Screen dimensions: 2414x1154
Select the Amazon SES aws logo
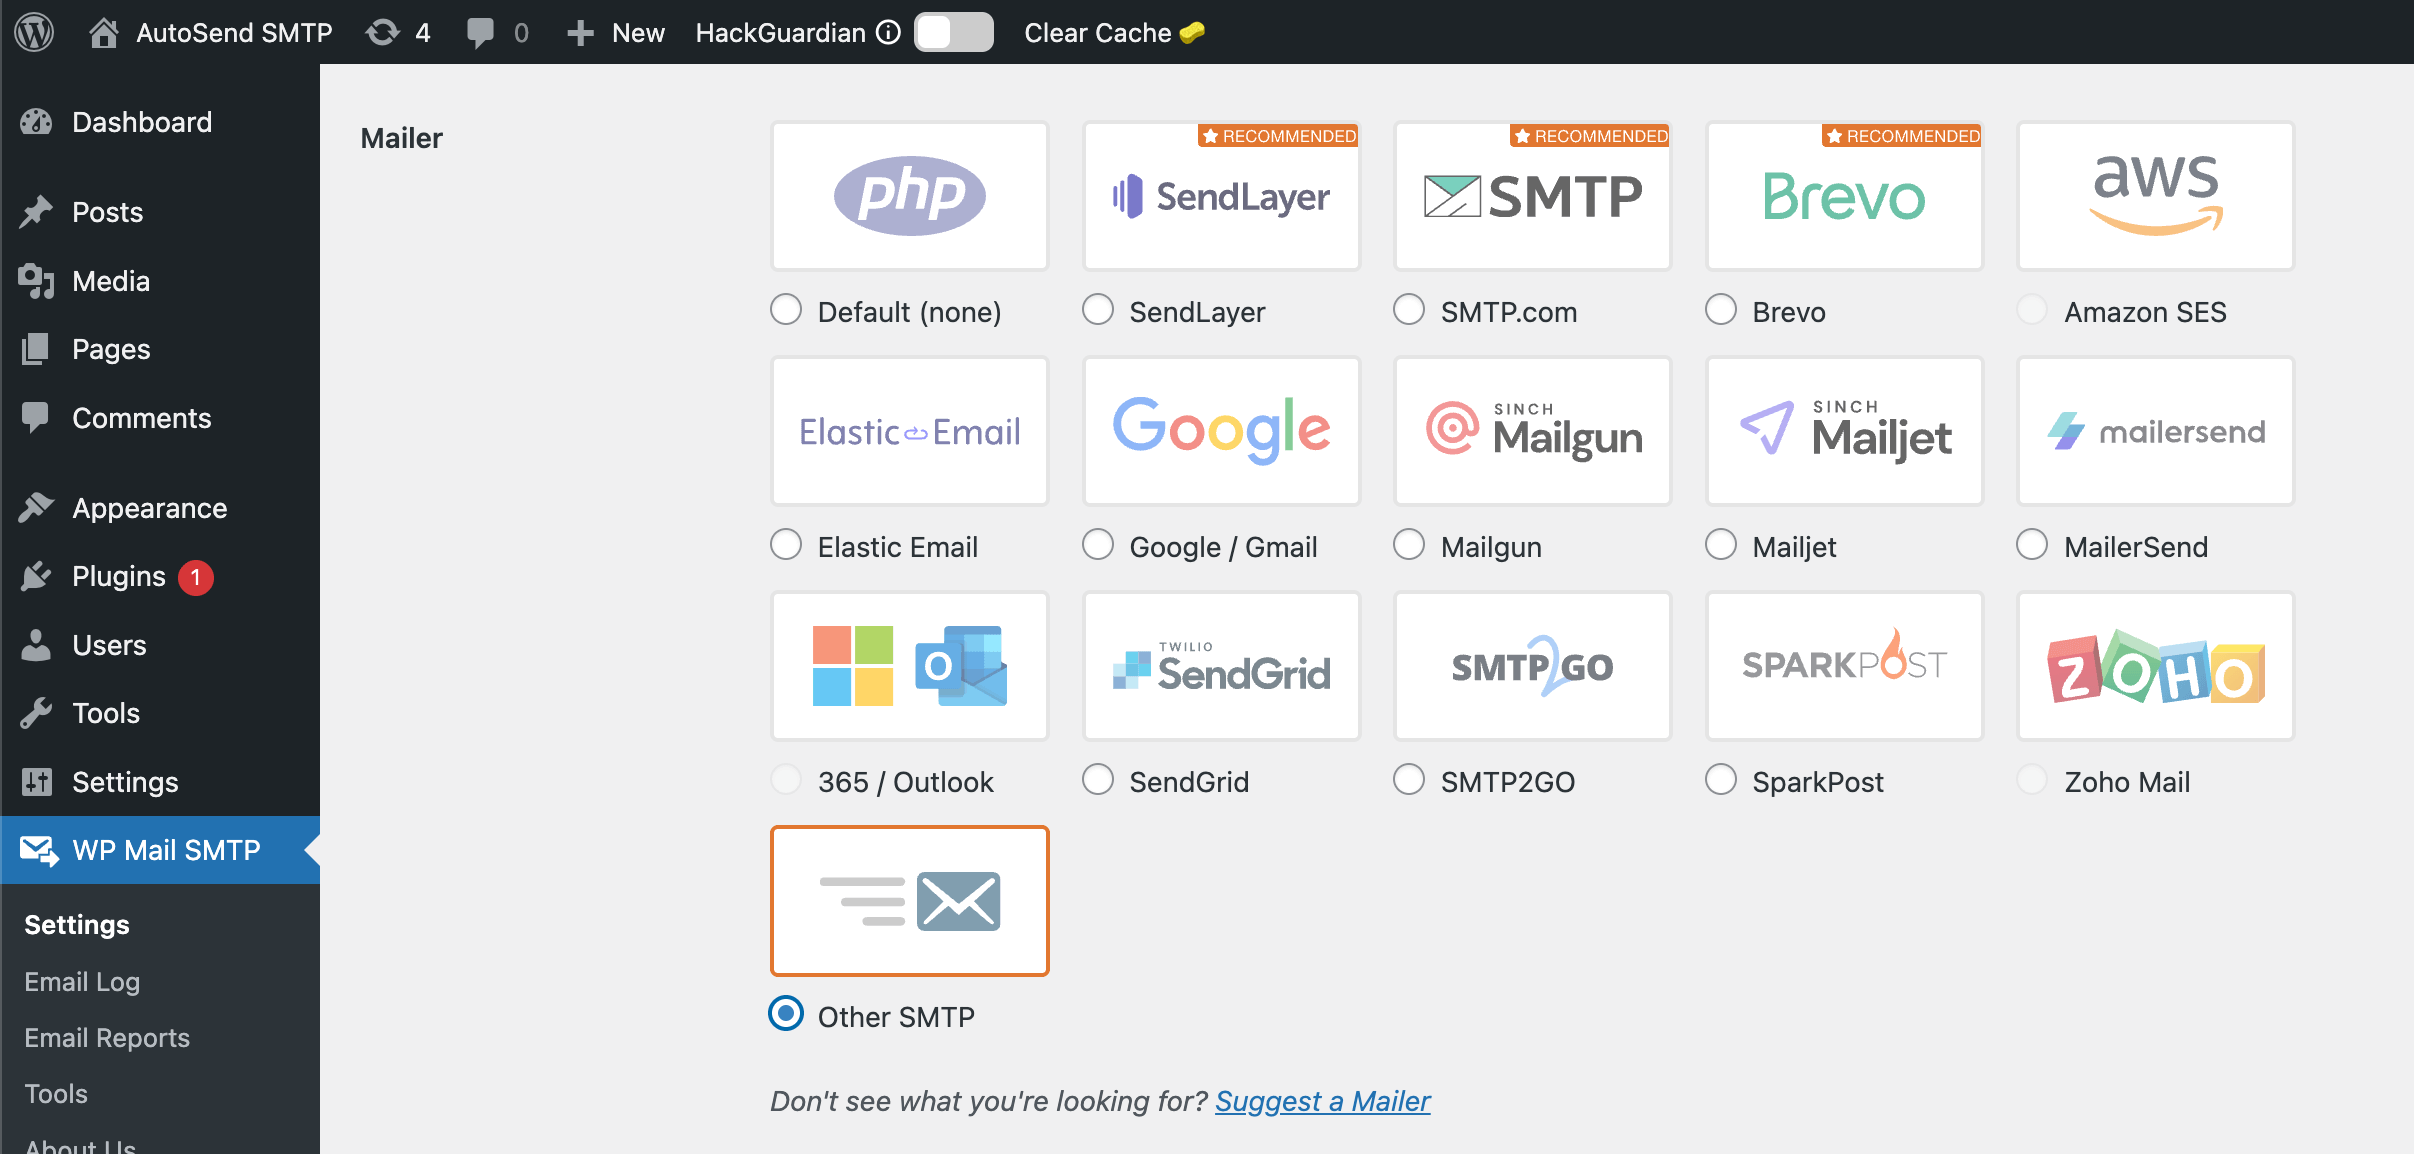tap(2154, 196)
